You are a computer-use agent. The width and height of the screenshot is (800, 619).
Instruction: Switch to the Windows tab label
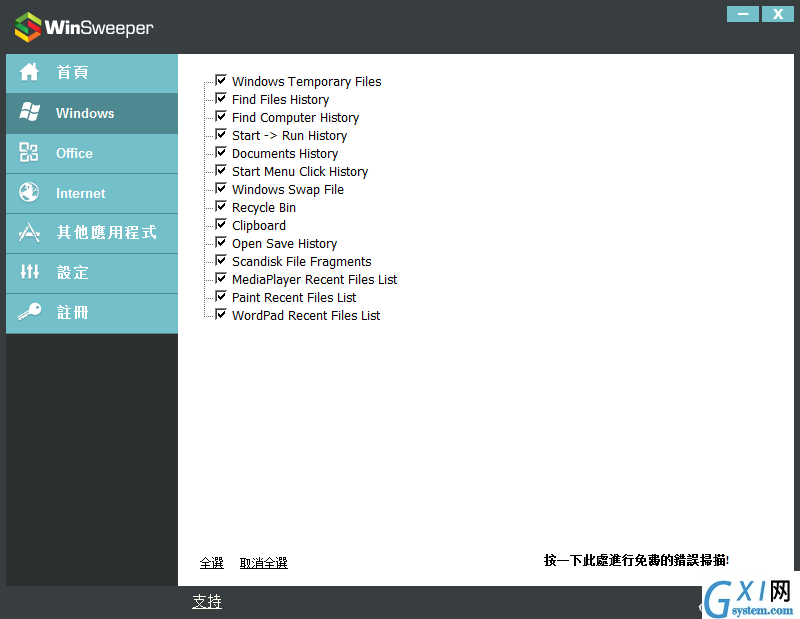85,113
